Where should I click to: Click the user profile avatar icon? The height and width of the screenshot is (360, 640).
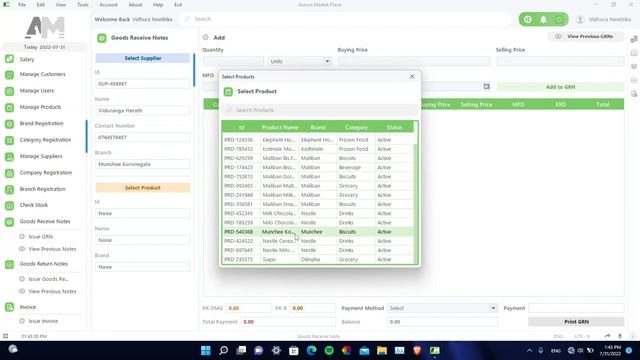coord(580,19)
